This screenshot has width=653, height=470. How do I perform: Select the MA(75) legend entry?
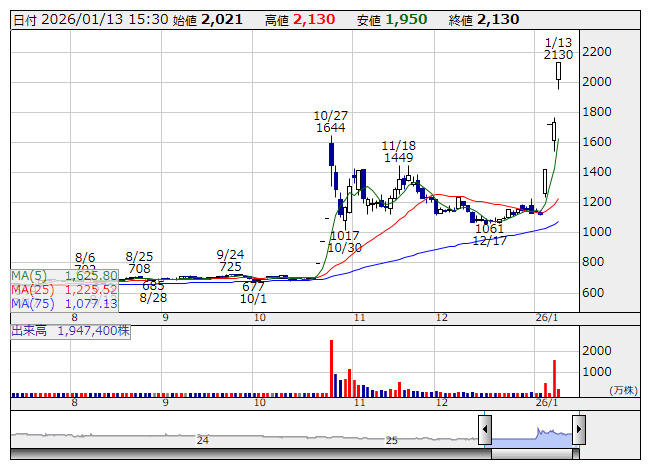pyautogui.click(x=65, y=303)
